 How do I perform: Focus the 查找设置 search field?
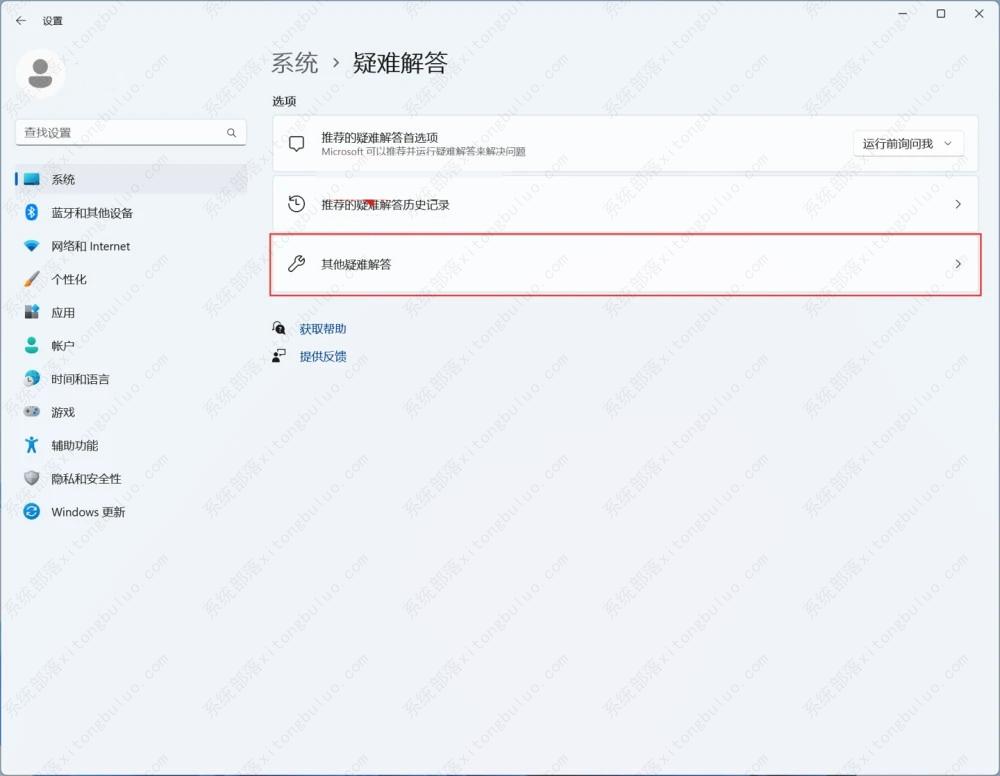pyautogui.click(x=120, y=133)
